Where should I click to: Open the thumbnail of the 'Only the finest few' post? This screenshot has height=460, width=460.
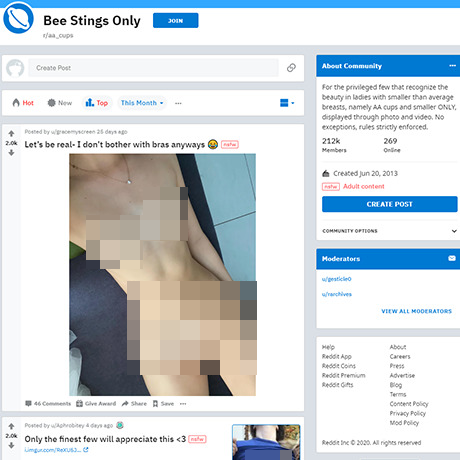(266, 442)
